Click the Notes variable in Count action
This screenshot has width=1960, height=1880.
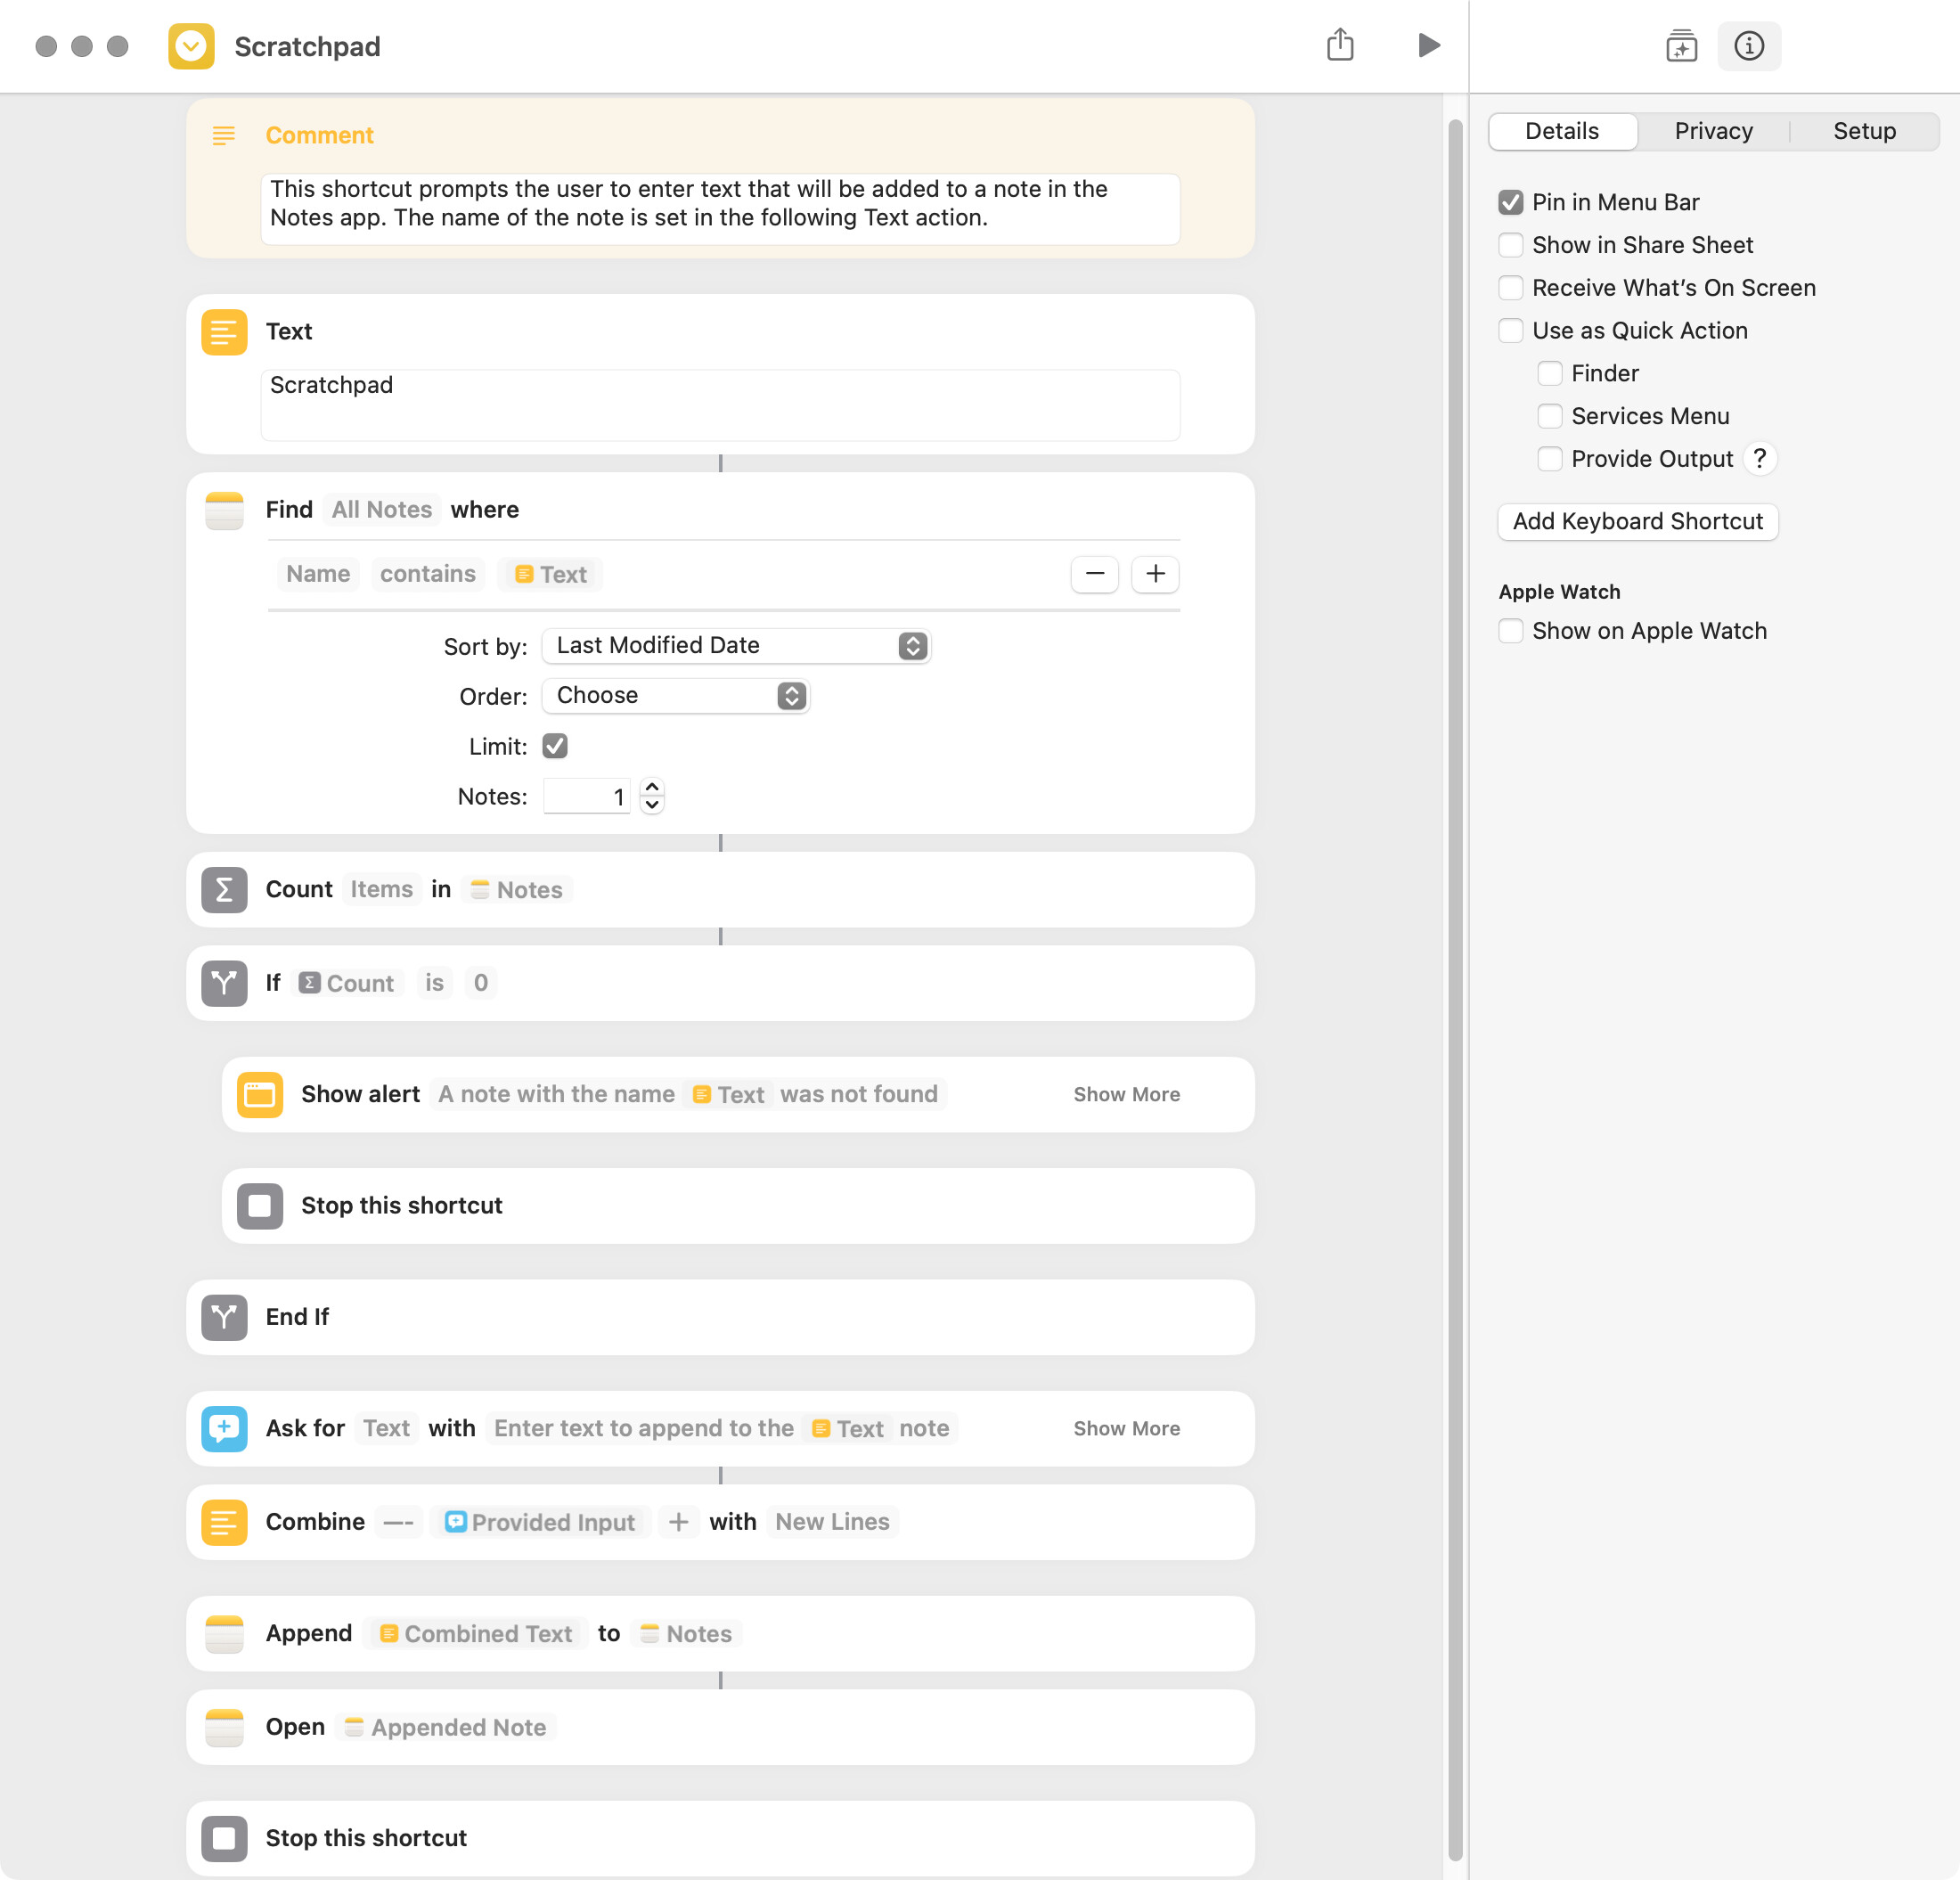pyautogui.click(x=516, y=890)
